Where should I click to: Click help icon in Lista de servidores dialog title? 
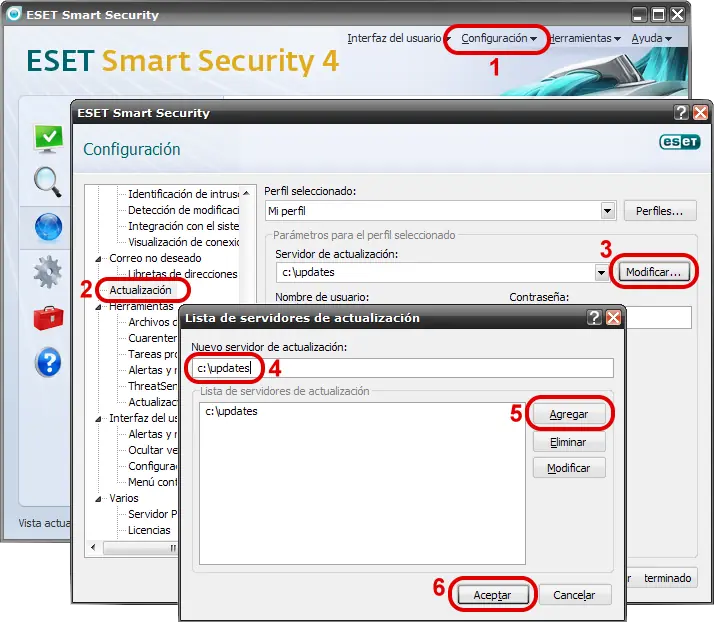594,317
